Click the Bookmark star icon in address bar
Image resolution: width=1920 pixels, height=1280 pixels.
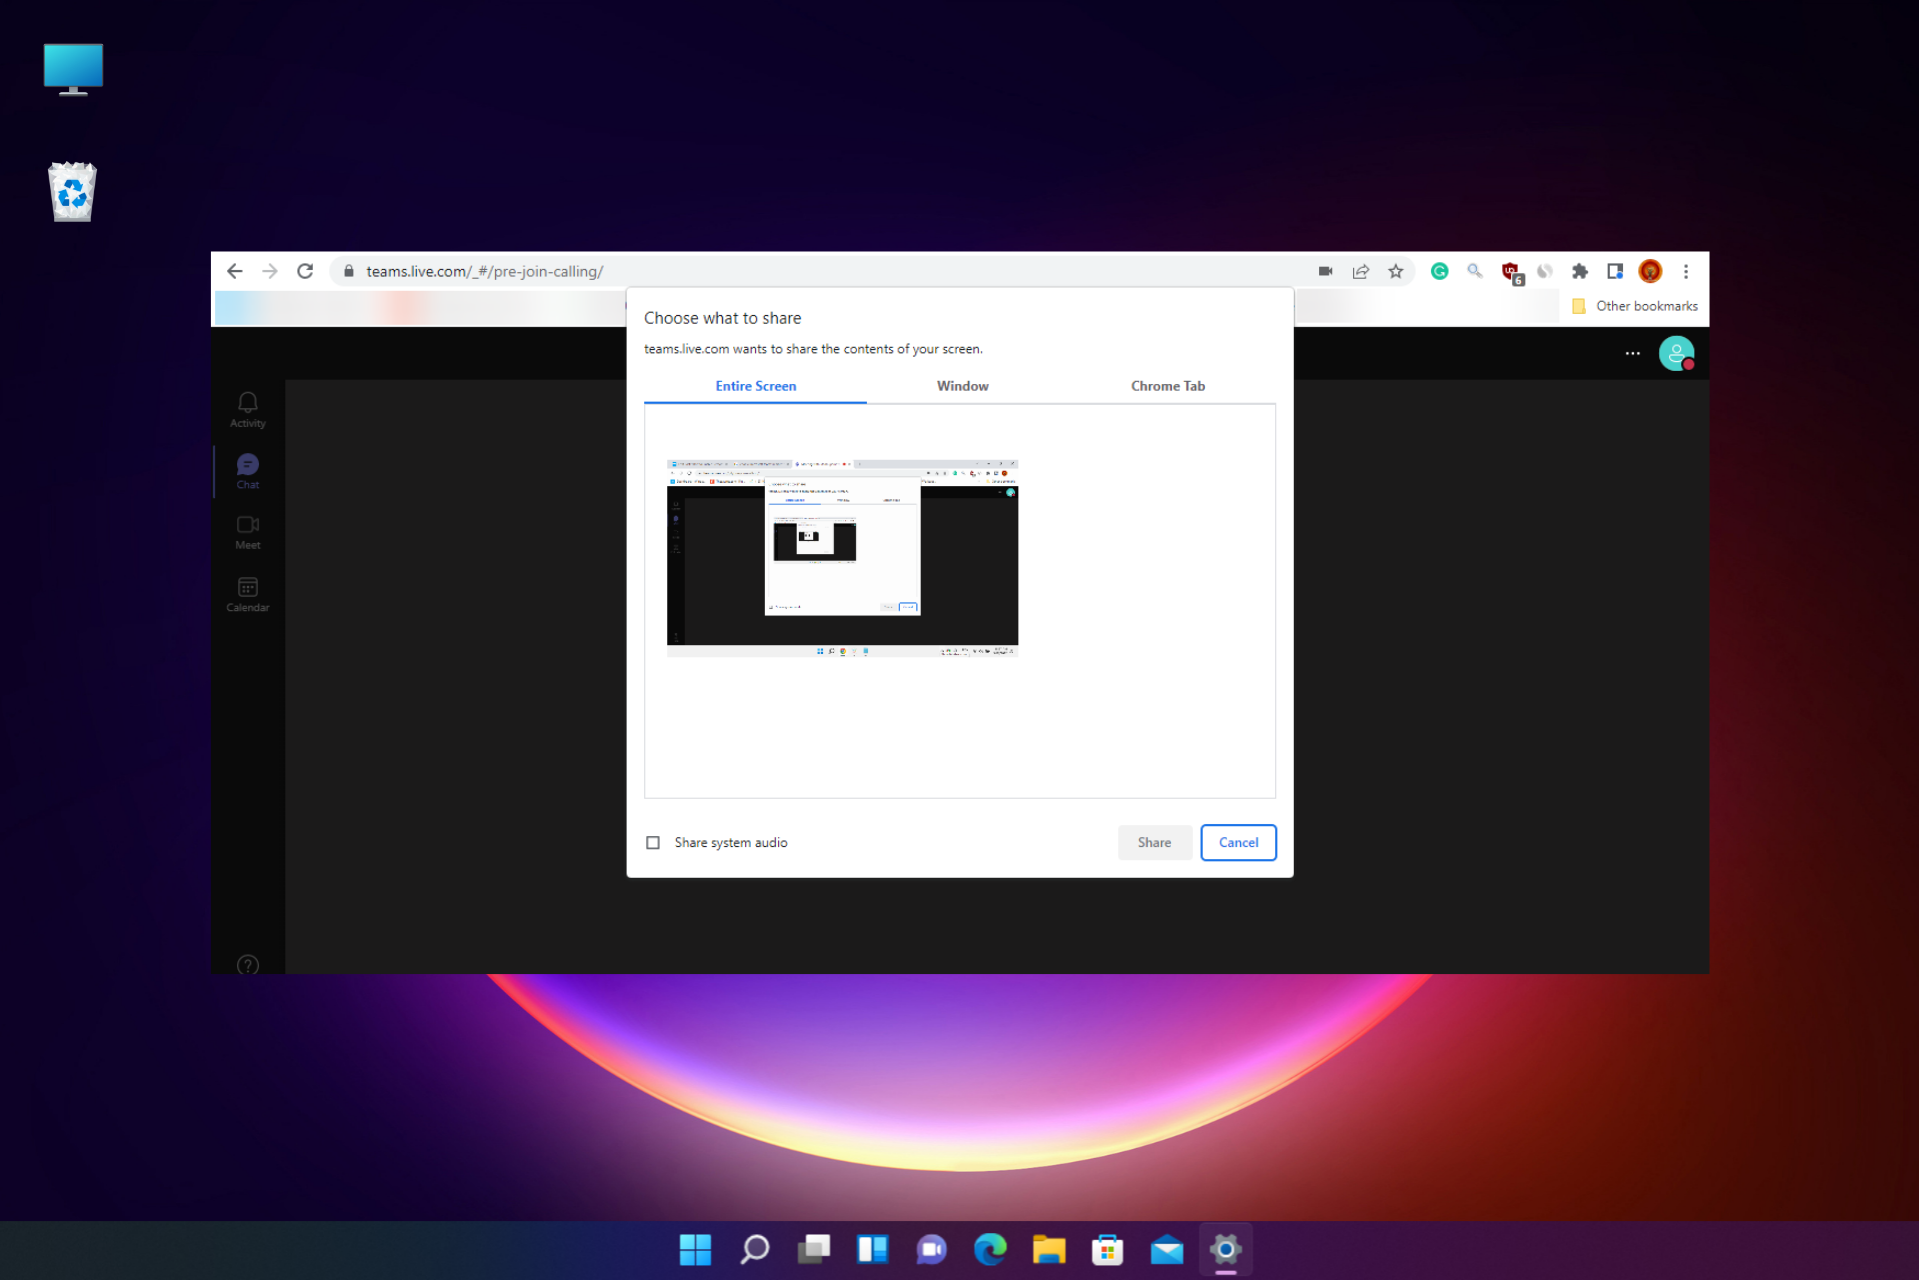1396,271
